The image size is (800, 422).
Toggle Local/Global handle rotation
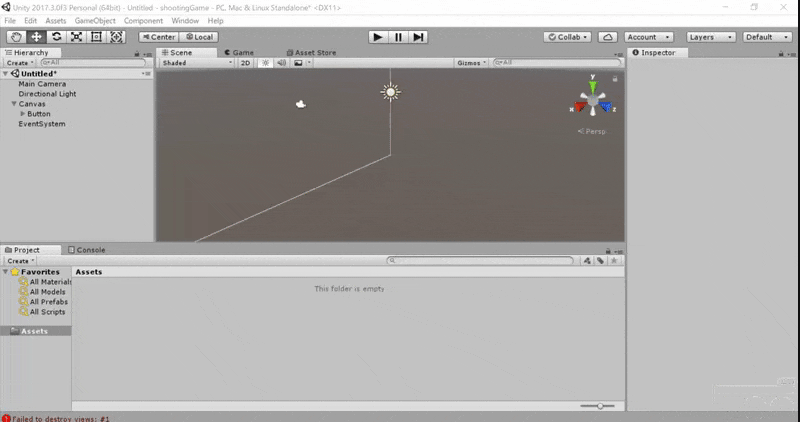(199, 37)
